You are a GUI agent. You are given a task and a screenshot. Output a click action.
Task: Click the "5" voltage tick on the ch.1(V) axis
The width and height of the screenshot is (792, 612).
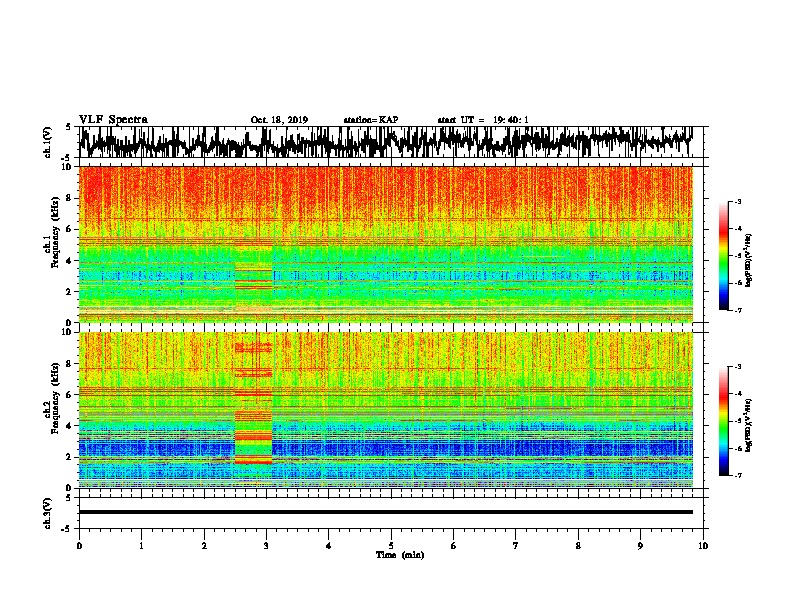click(69, 127)
